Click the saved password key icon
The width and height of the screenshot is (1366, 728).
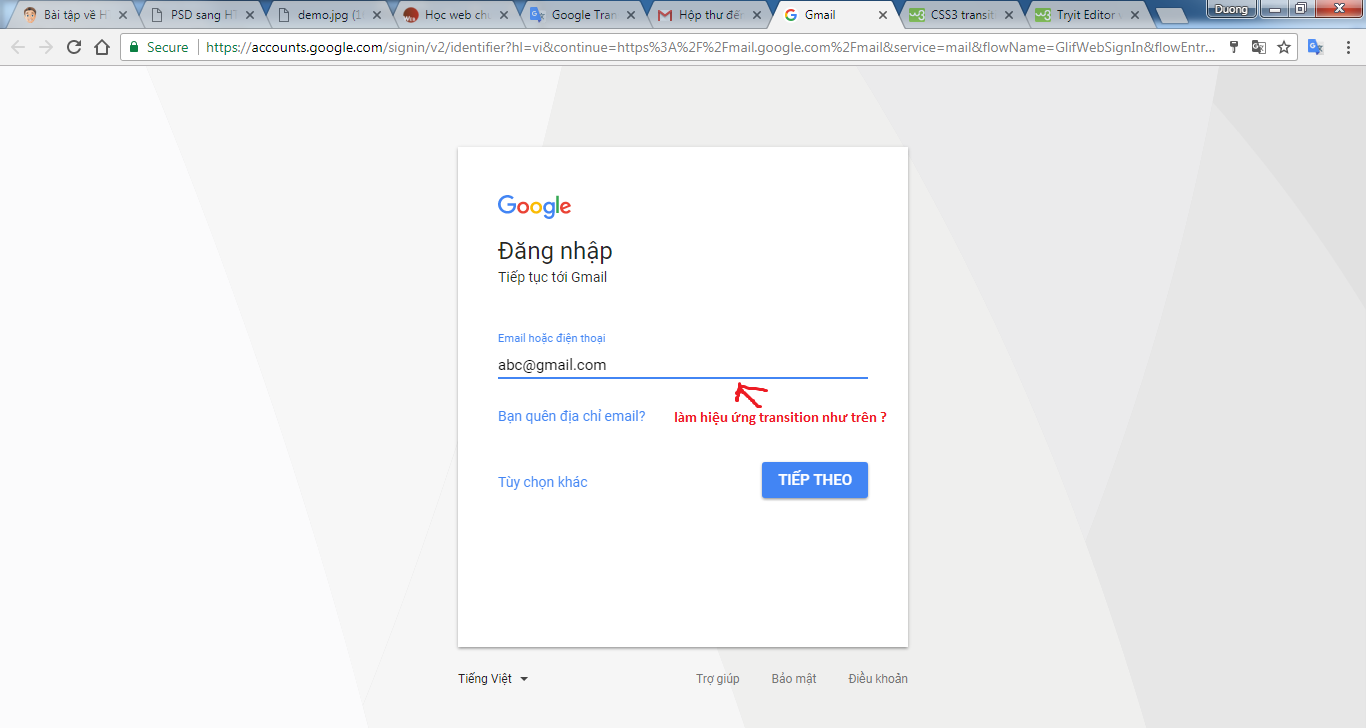click(1234, 47)
